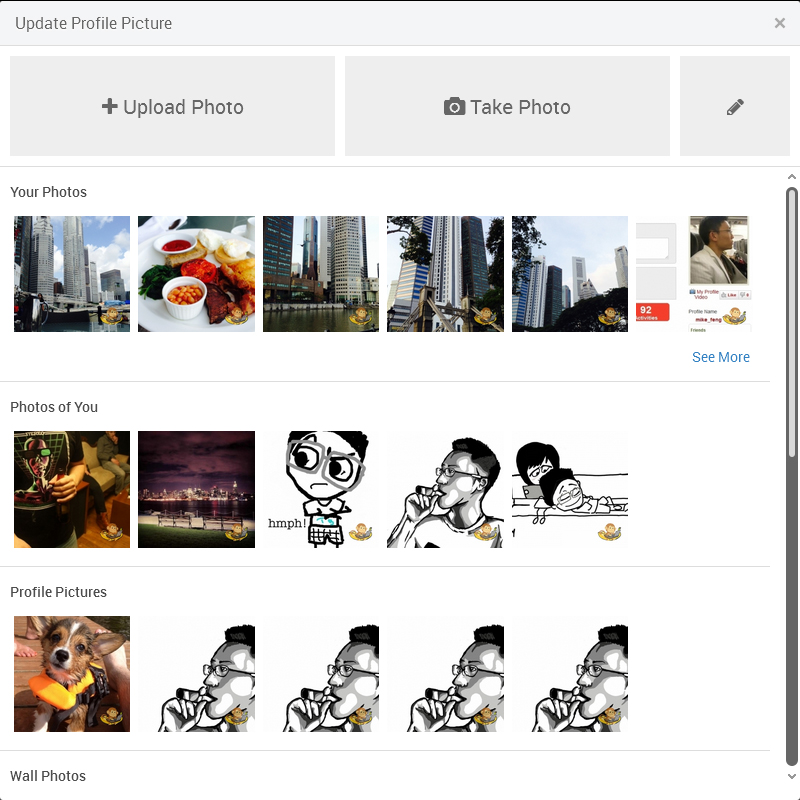Click the Upload Photo button
This screenshot has width=800, height=800.
(172, 106)
